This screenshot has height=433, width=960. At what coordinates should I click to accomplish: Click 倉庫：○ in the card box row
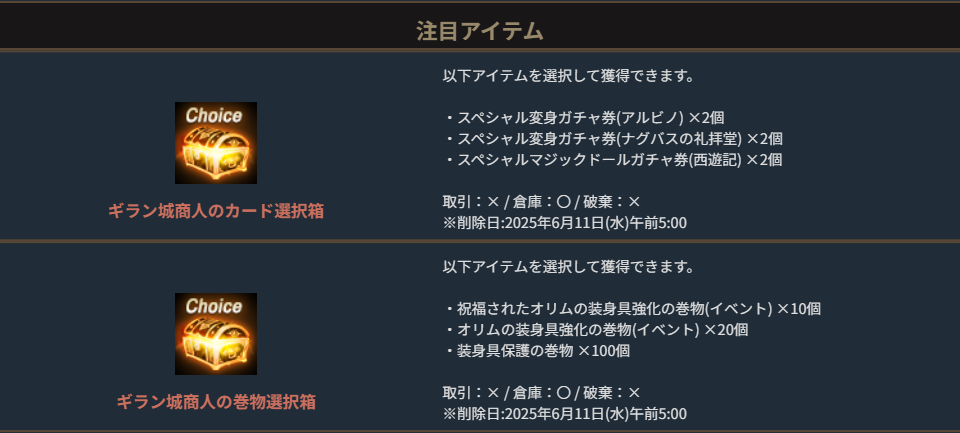coord(541,201)
